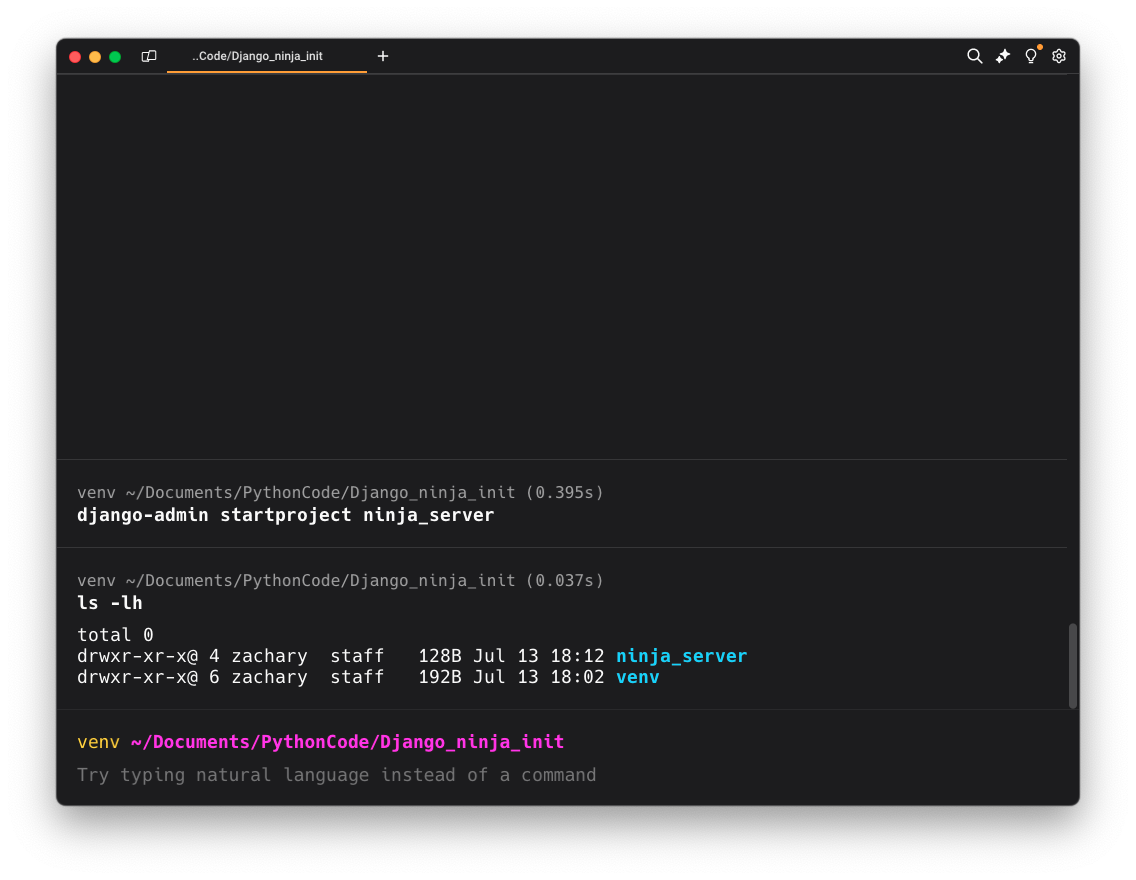This screenshot has height=880, width=1136.
Task: Click the ninja_server directory name
Action: [681, 656]
